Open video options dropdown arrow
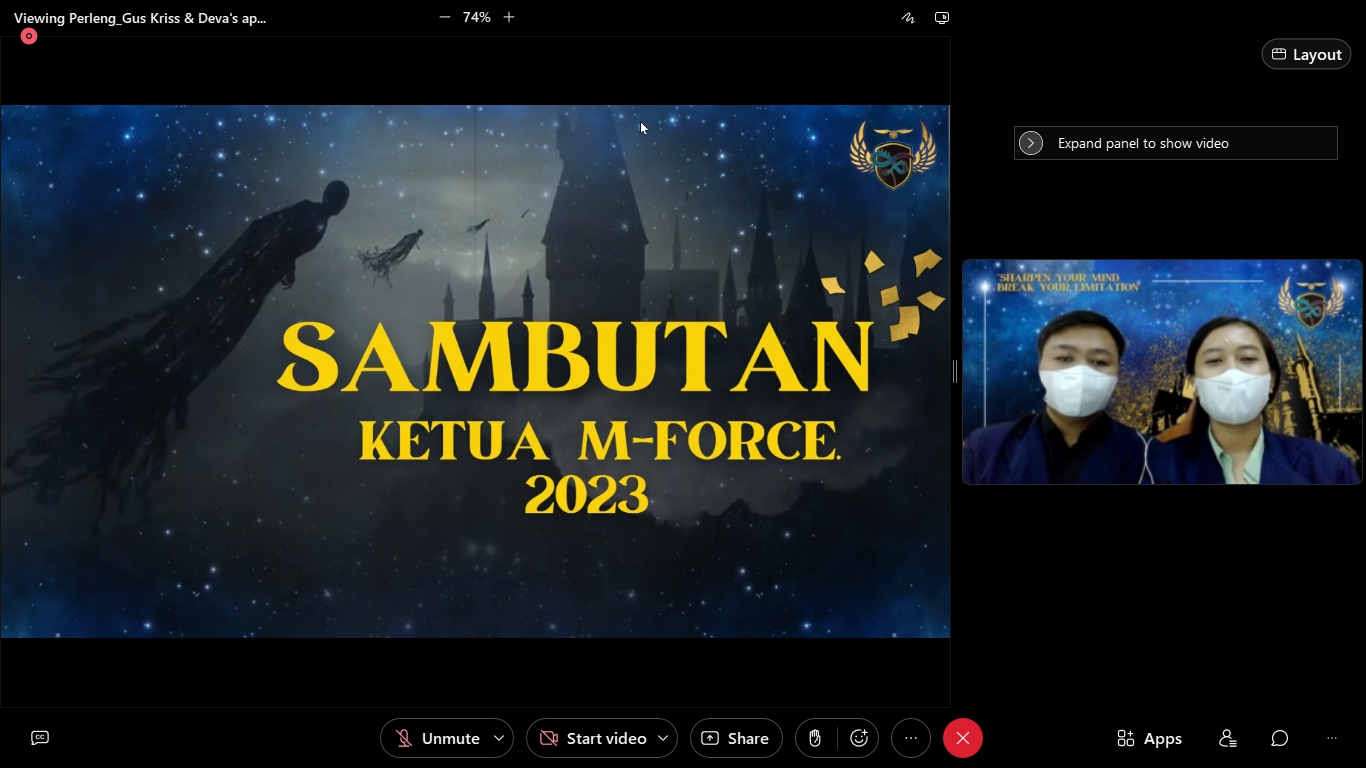The width and height of the screenshot is (1366, 768). [663, 738]
